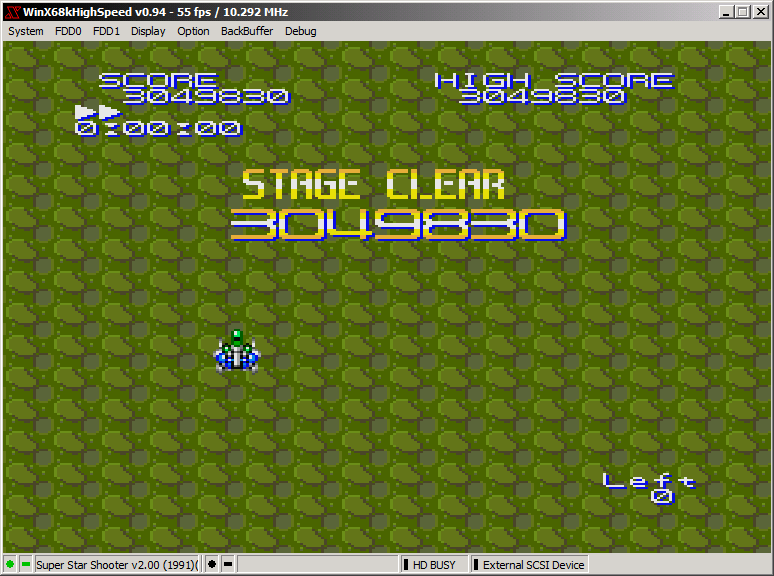Screen dimensions: 774x576
Task: Minimize the WinX68k window
Action: point(726,12)
